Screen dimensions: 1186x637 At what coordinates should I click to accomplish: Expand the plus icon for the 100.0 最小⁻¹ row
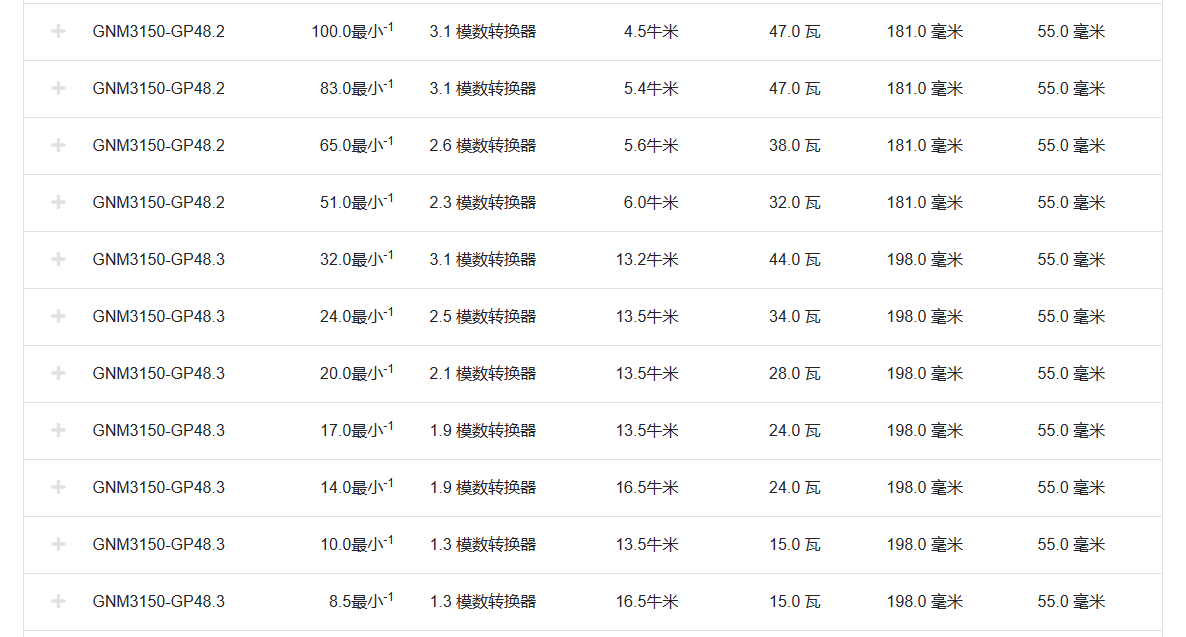(59, 31)
